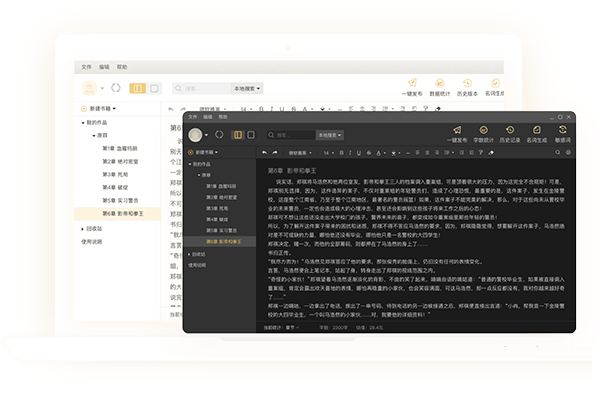The height and width of the screenshot is (393, 600).
Task: Toggle underline in dark window toolbar
Action: (x=359, y=153)
